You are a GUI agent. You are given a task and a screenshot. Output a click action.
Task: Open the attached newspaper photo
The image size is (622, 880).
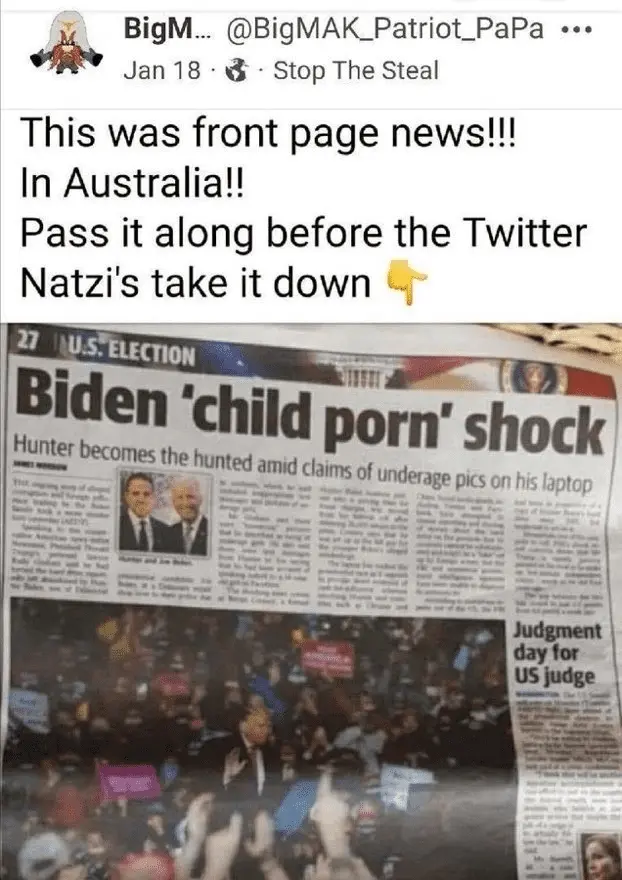311,602
